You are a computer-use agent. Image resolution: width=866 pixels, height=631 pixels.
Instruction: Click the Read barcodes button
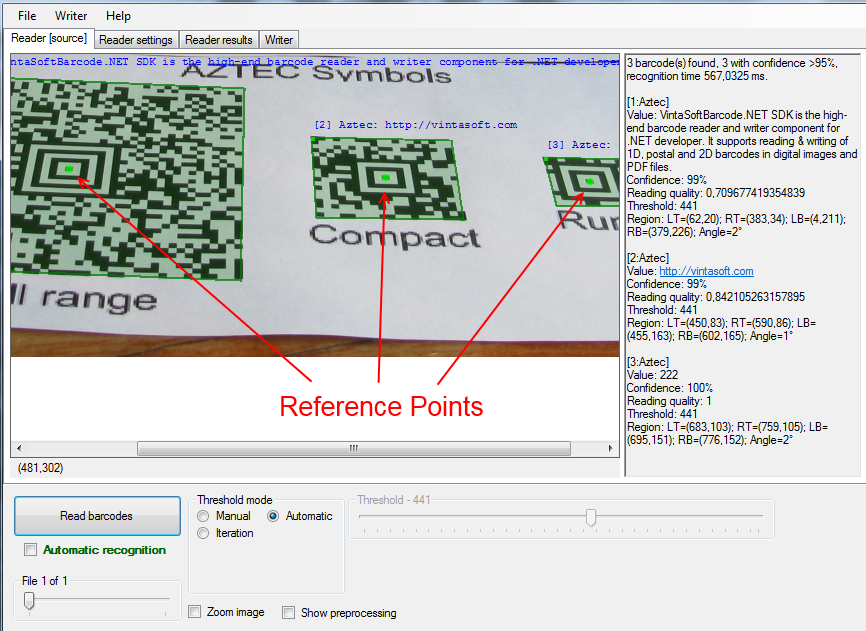pos(97,516)
